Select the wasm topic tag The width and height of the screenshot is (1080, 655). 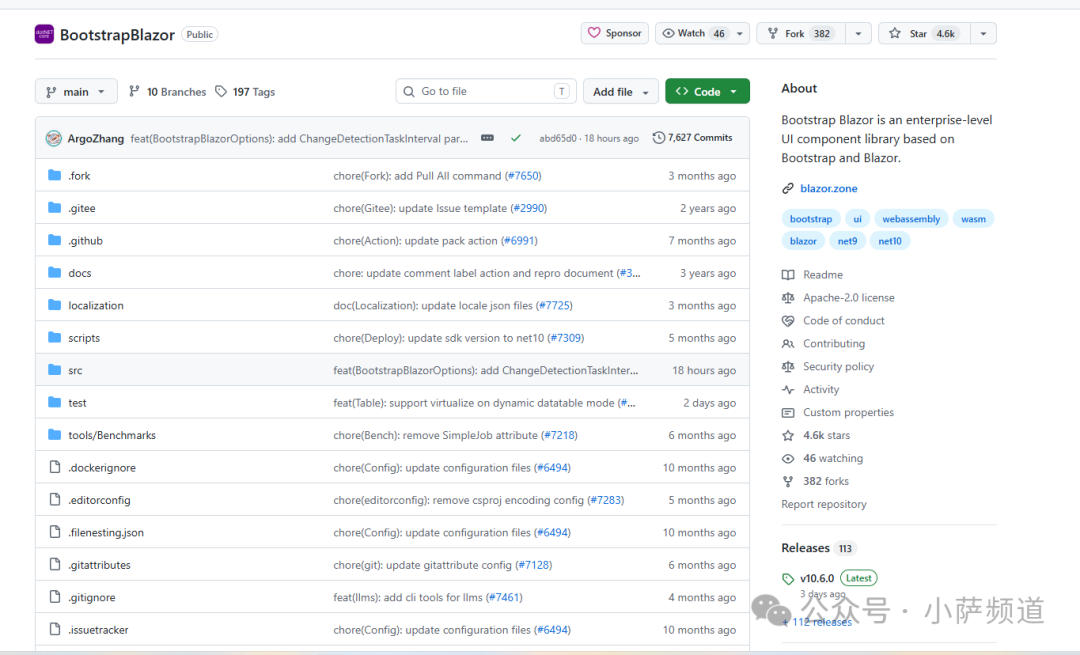tap(973, 218)
